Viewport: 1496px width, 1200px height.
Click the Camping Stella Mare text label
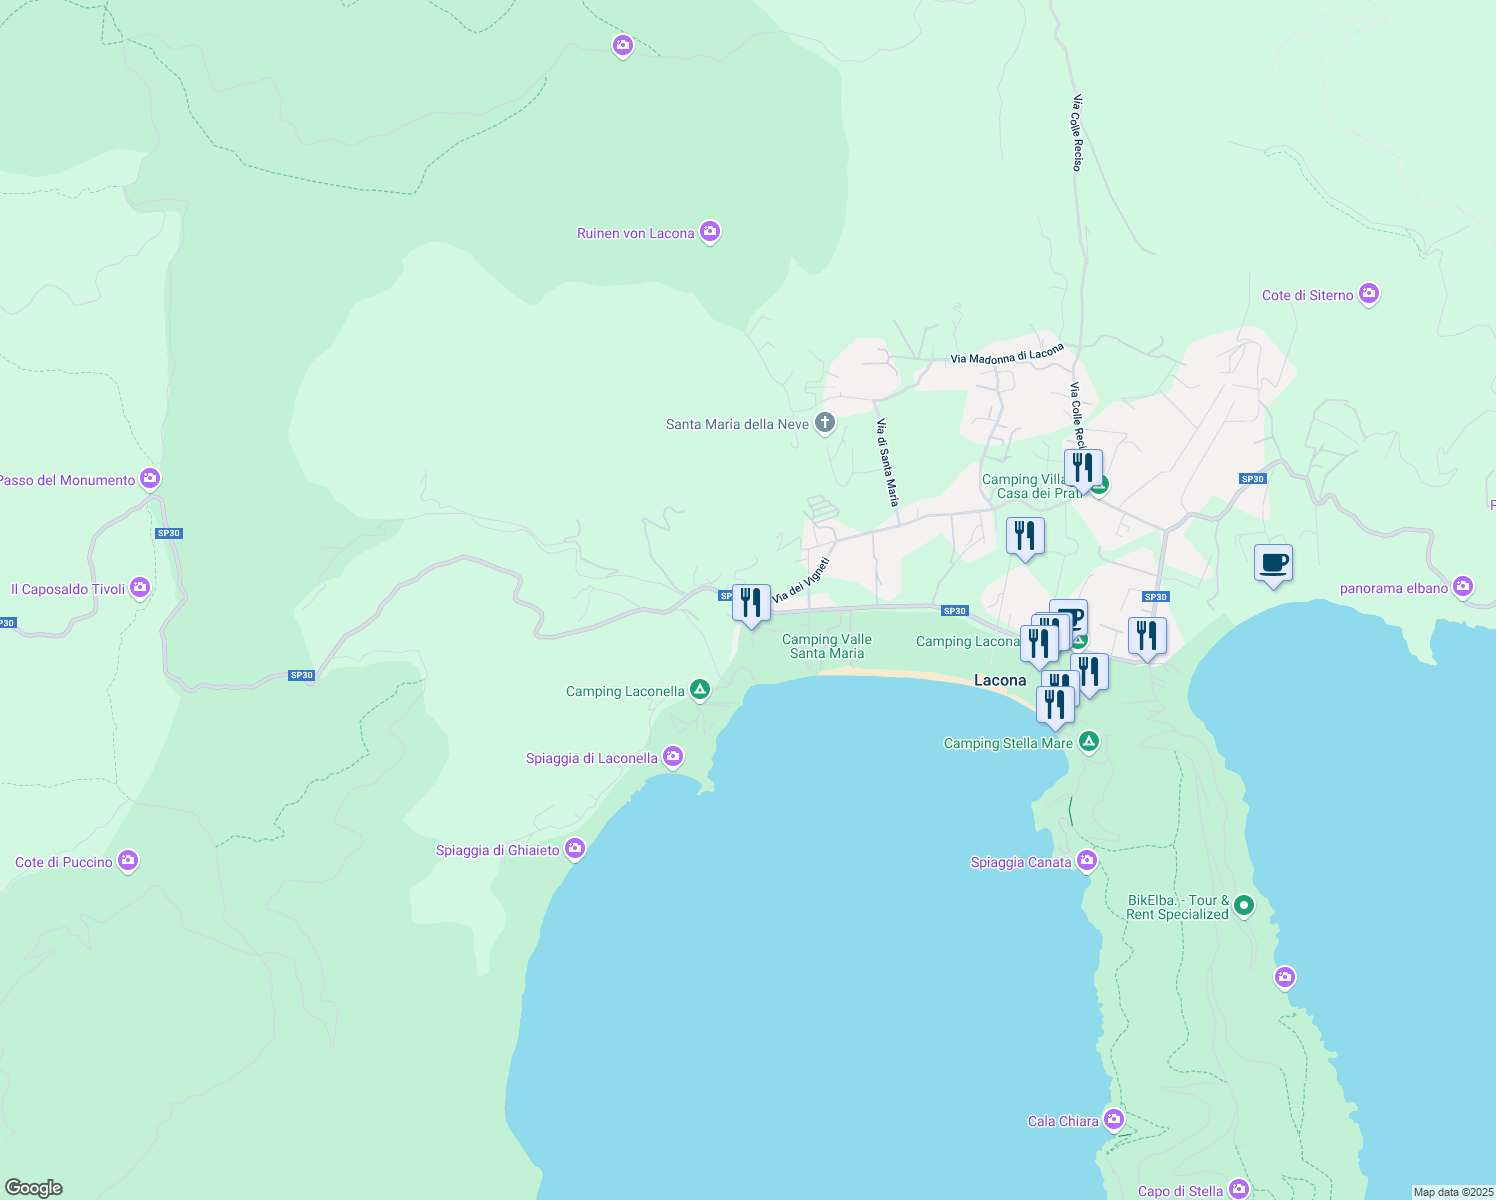pos(1008,743)
